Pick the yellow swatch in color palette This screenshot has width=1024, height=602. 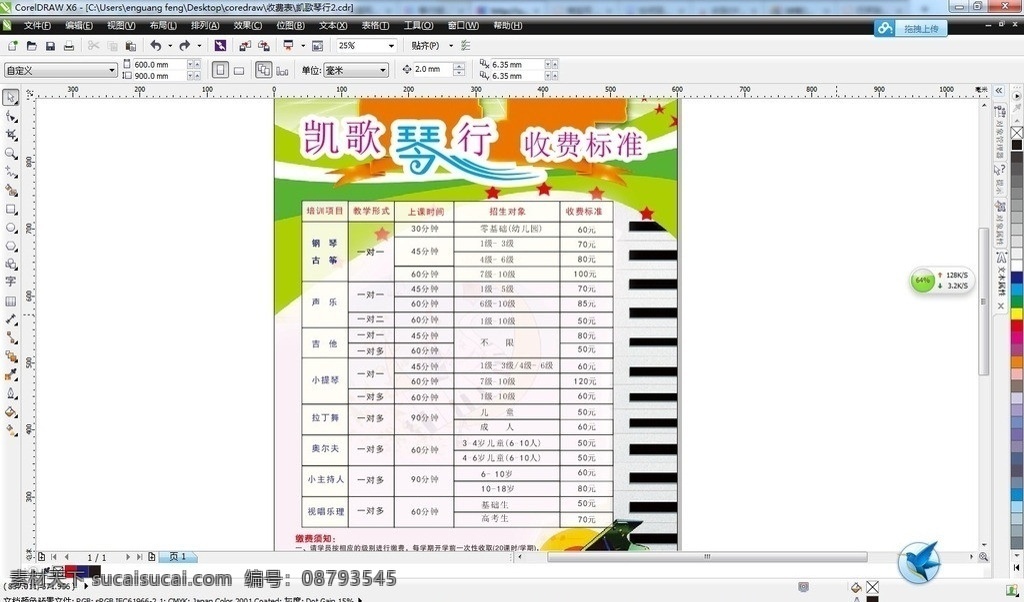[1017, 313]
